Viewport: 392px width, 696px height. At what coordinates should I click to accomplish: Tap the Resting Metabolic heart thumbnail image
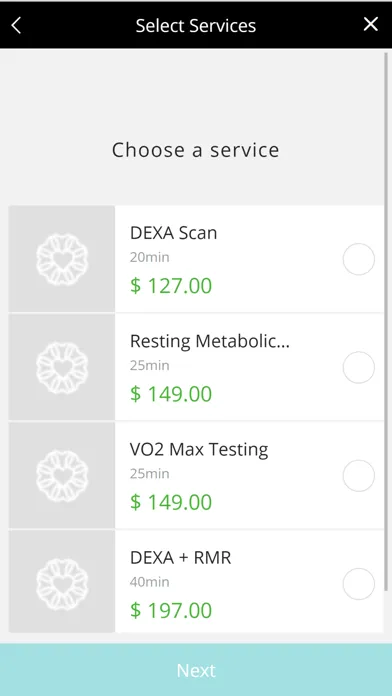click(62, 367)
